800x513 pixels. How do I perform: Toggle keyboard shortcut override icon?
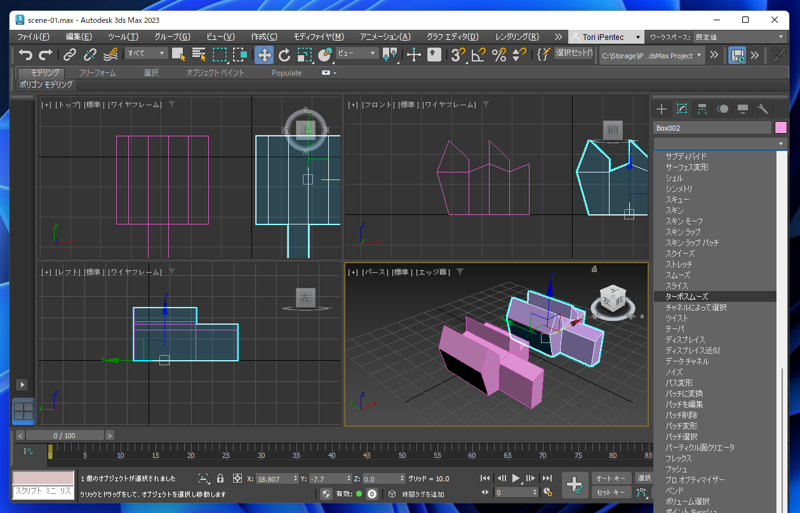click(434, 55)
